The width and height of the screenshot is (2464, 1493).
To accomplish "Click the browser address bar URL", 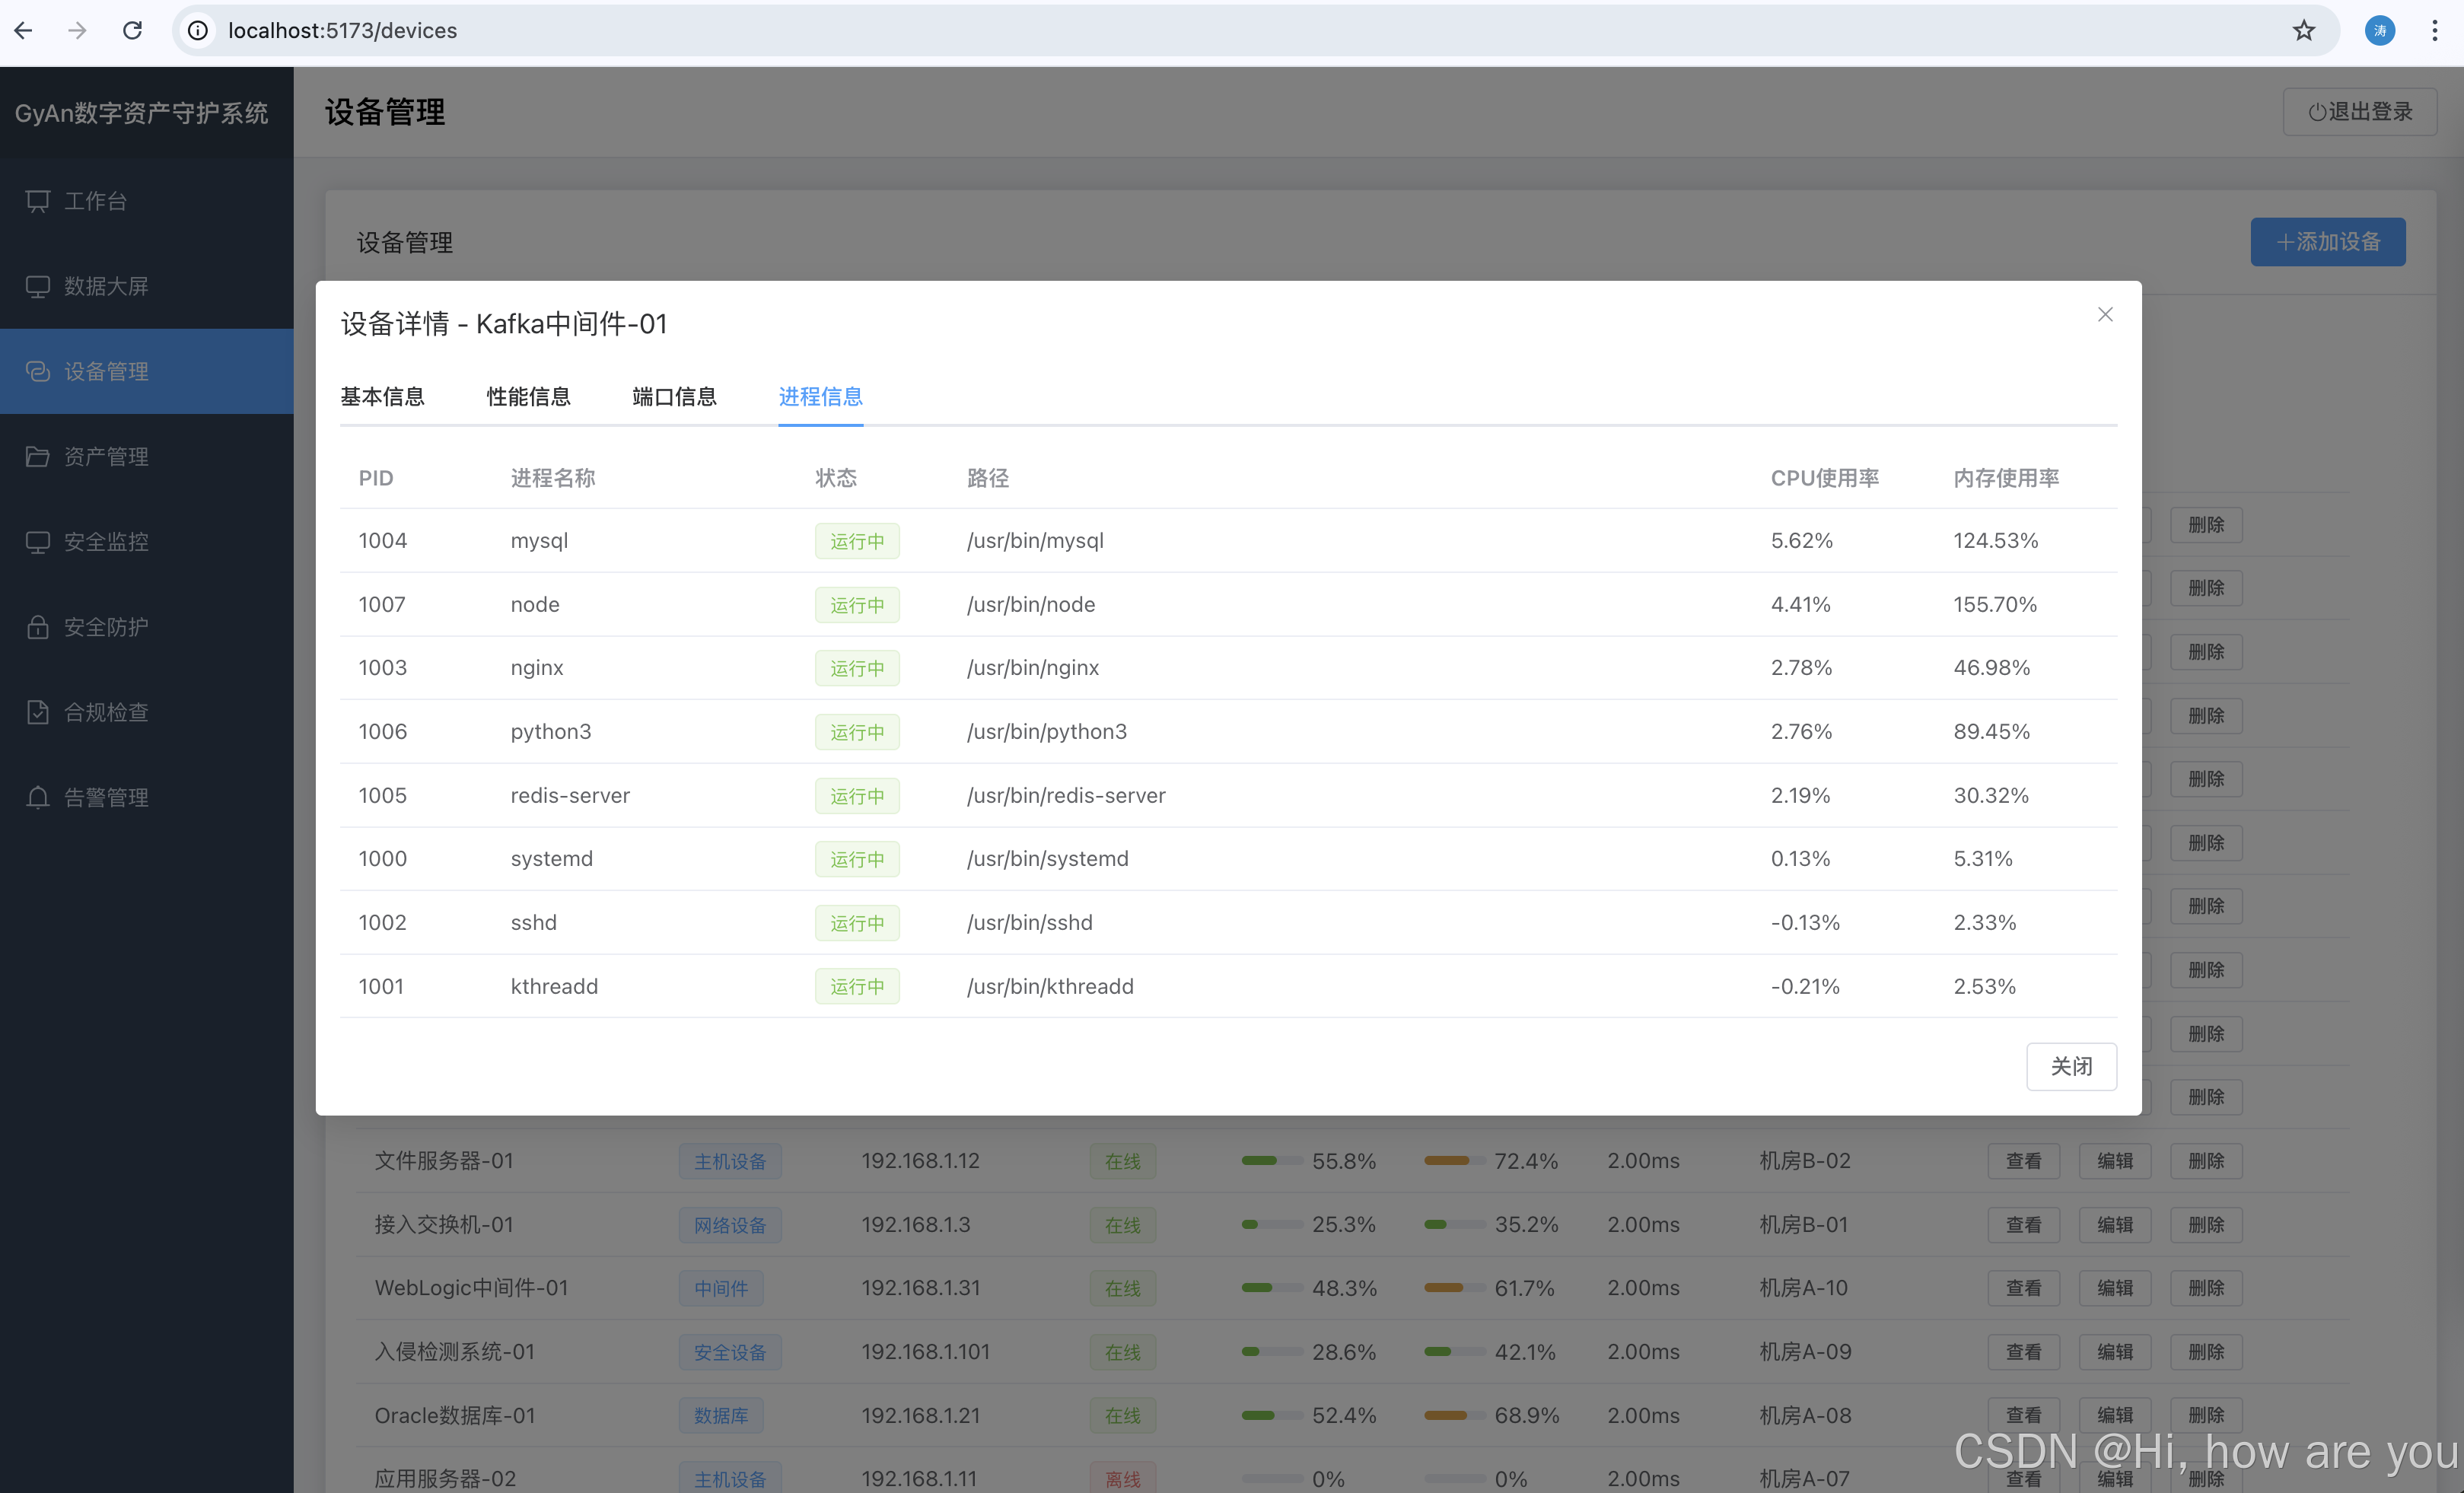I will click(x=342, y=31).
